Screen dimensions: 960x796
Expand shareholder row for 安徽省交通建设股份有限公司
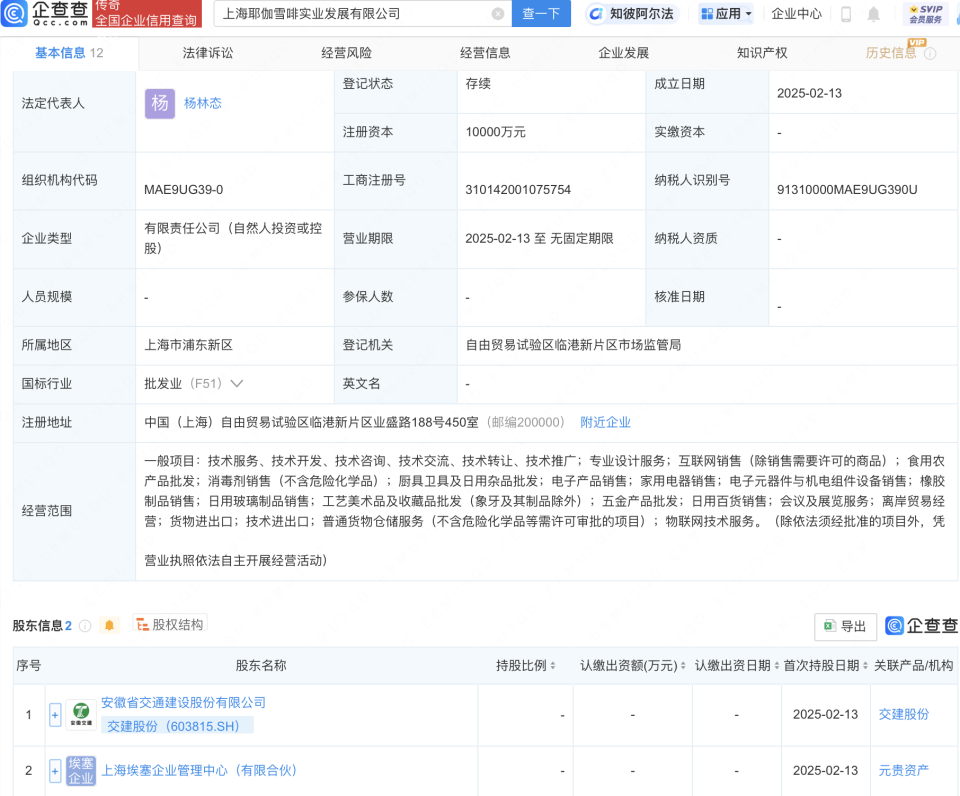tap(55, 714)
